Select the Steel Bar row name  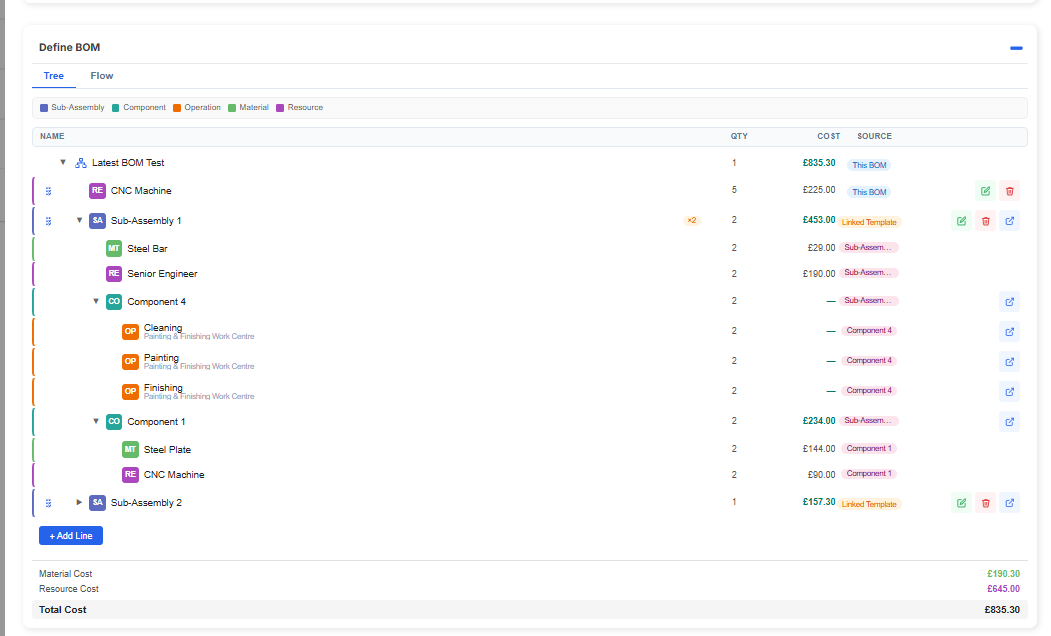pyautogui.click(x=147, y=249)
